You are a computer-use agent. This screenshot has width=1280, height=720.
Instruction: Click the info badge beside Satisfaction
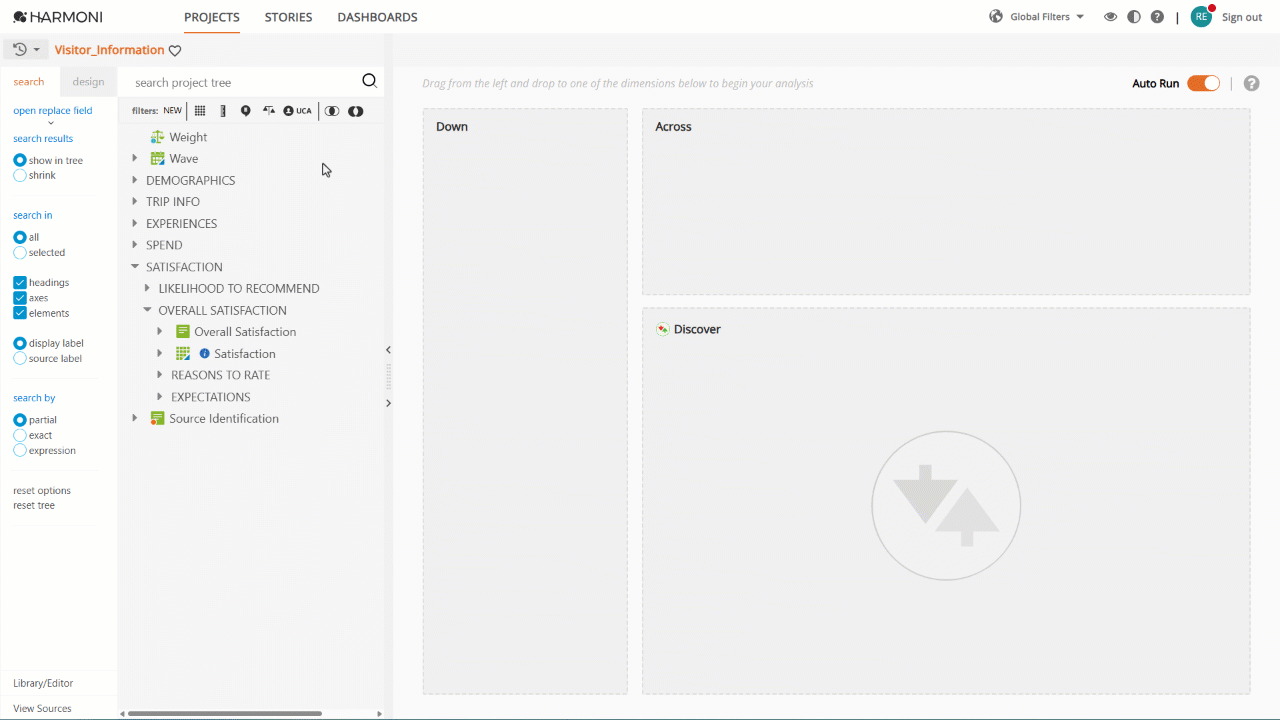205,353
